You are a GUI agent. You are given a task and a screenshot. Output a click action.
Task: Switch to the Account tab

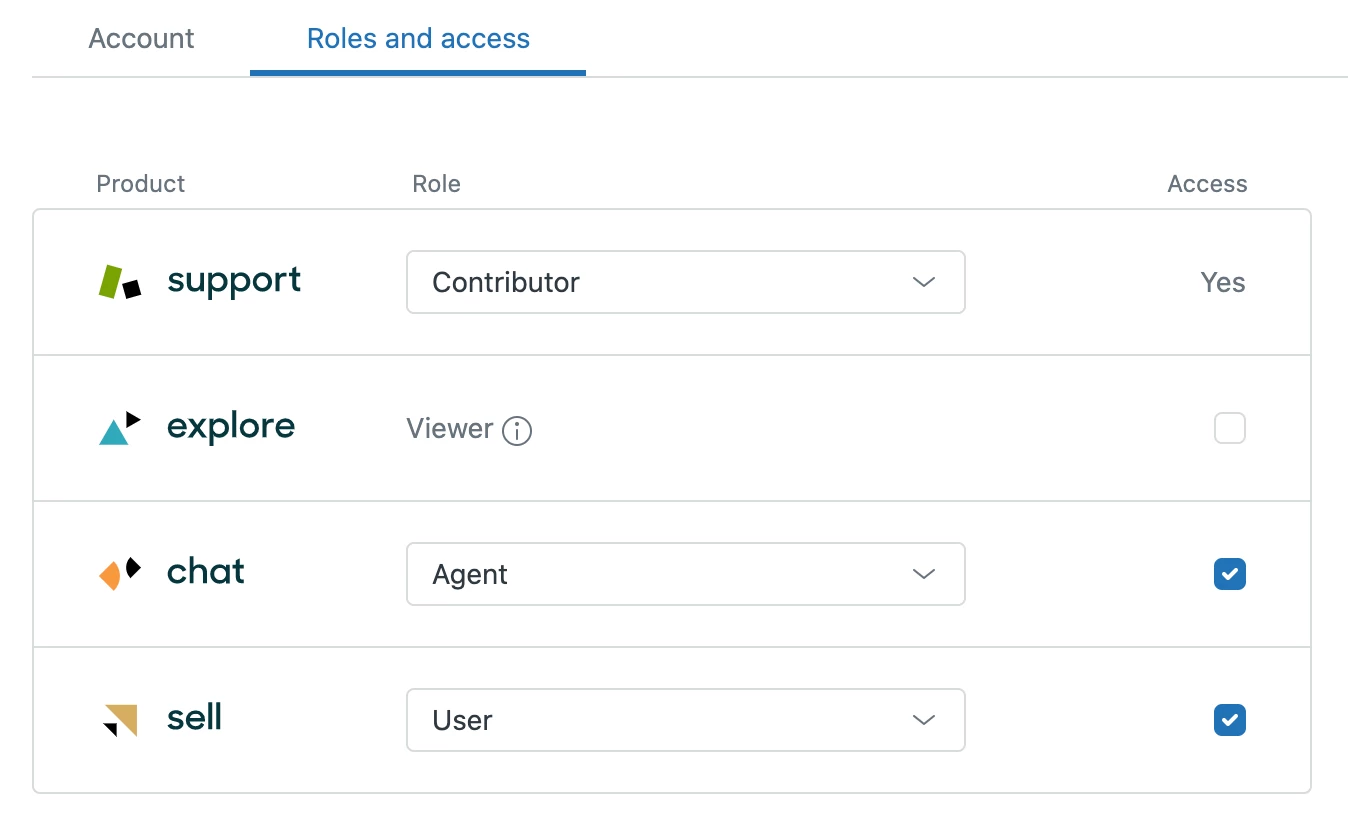pos(141,39)
